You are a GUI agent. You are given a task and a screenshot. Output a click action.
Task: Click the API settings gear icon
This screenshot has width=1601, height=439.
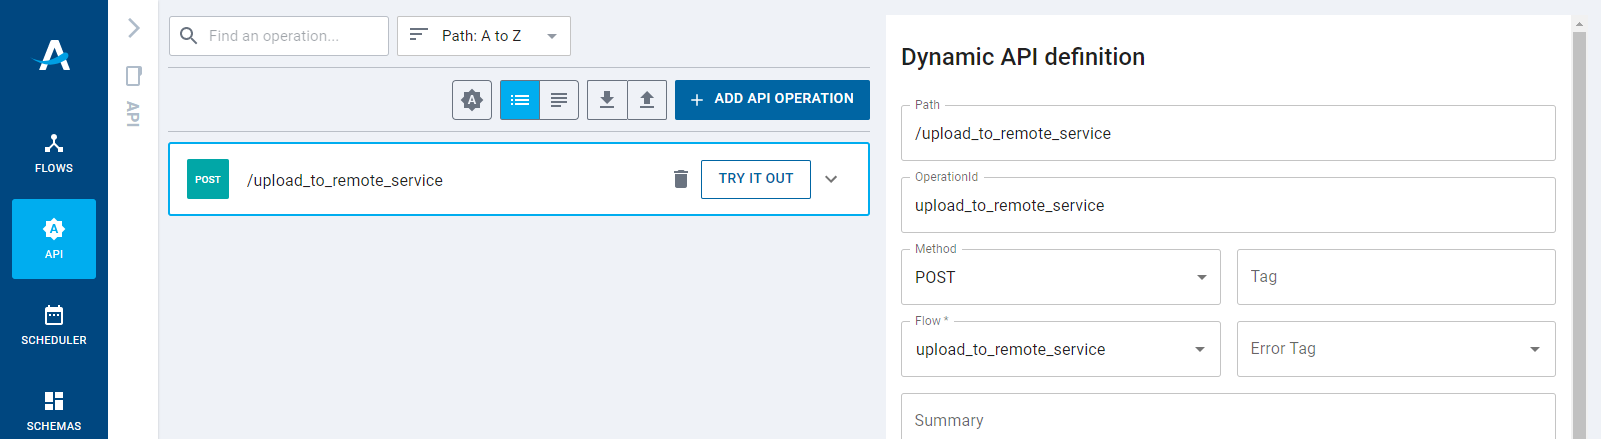(472, 100)
